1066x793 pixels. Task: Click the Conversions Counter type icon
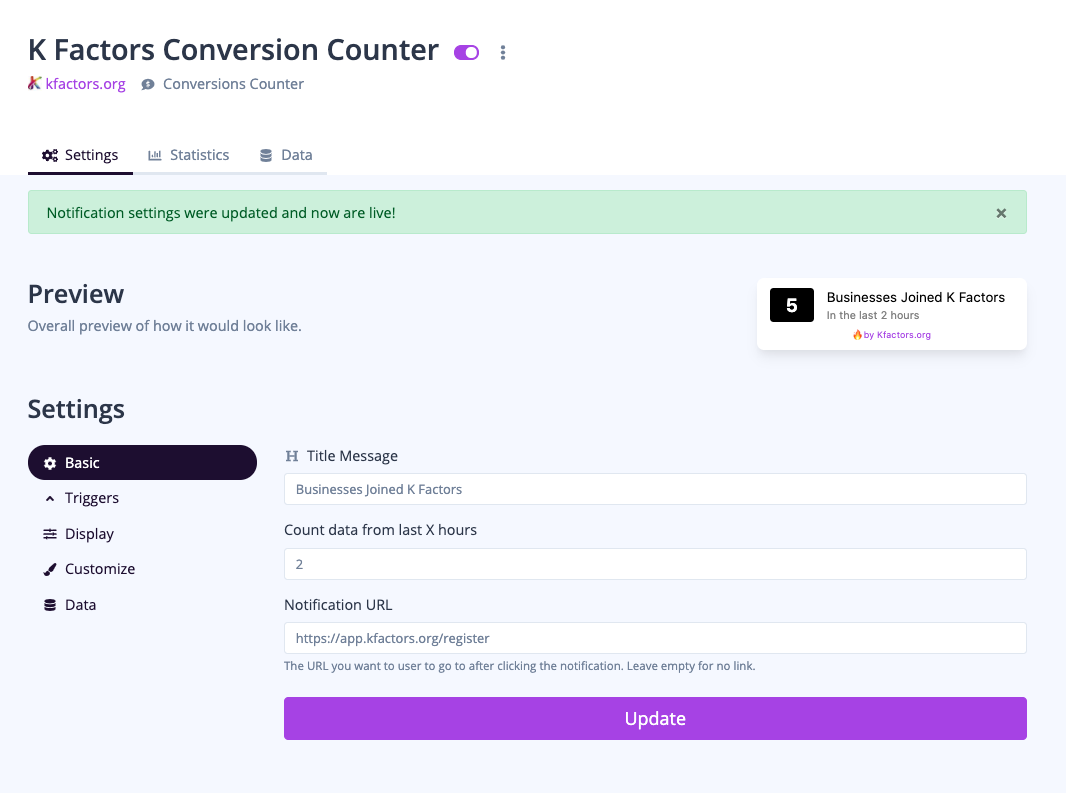pyautogui.click(x=148, y=84)
